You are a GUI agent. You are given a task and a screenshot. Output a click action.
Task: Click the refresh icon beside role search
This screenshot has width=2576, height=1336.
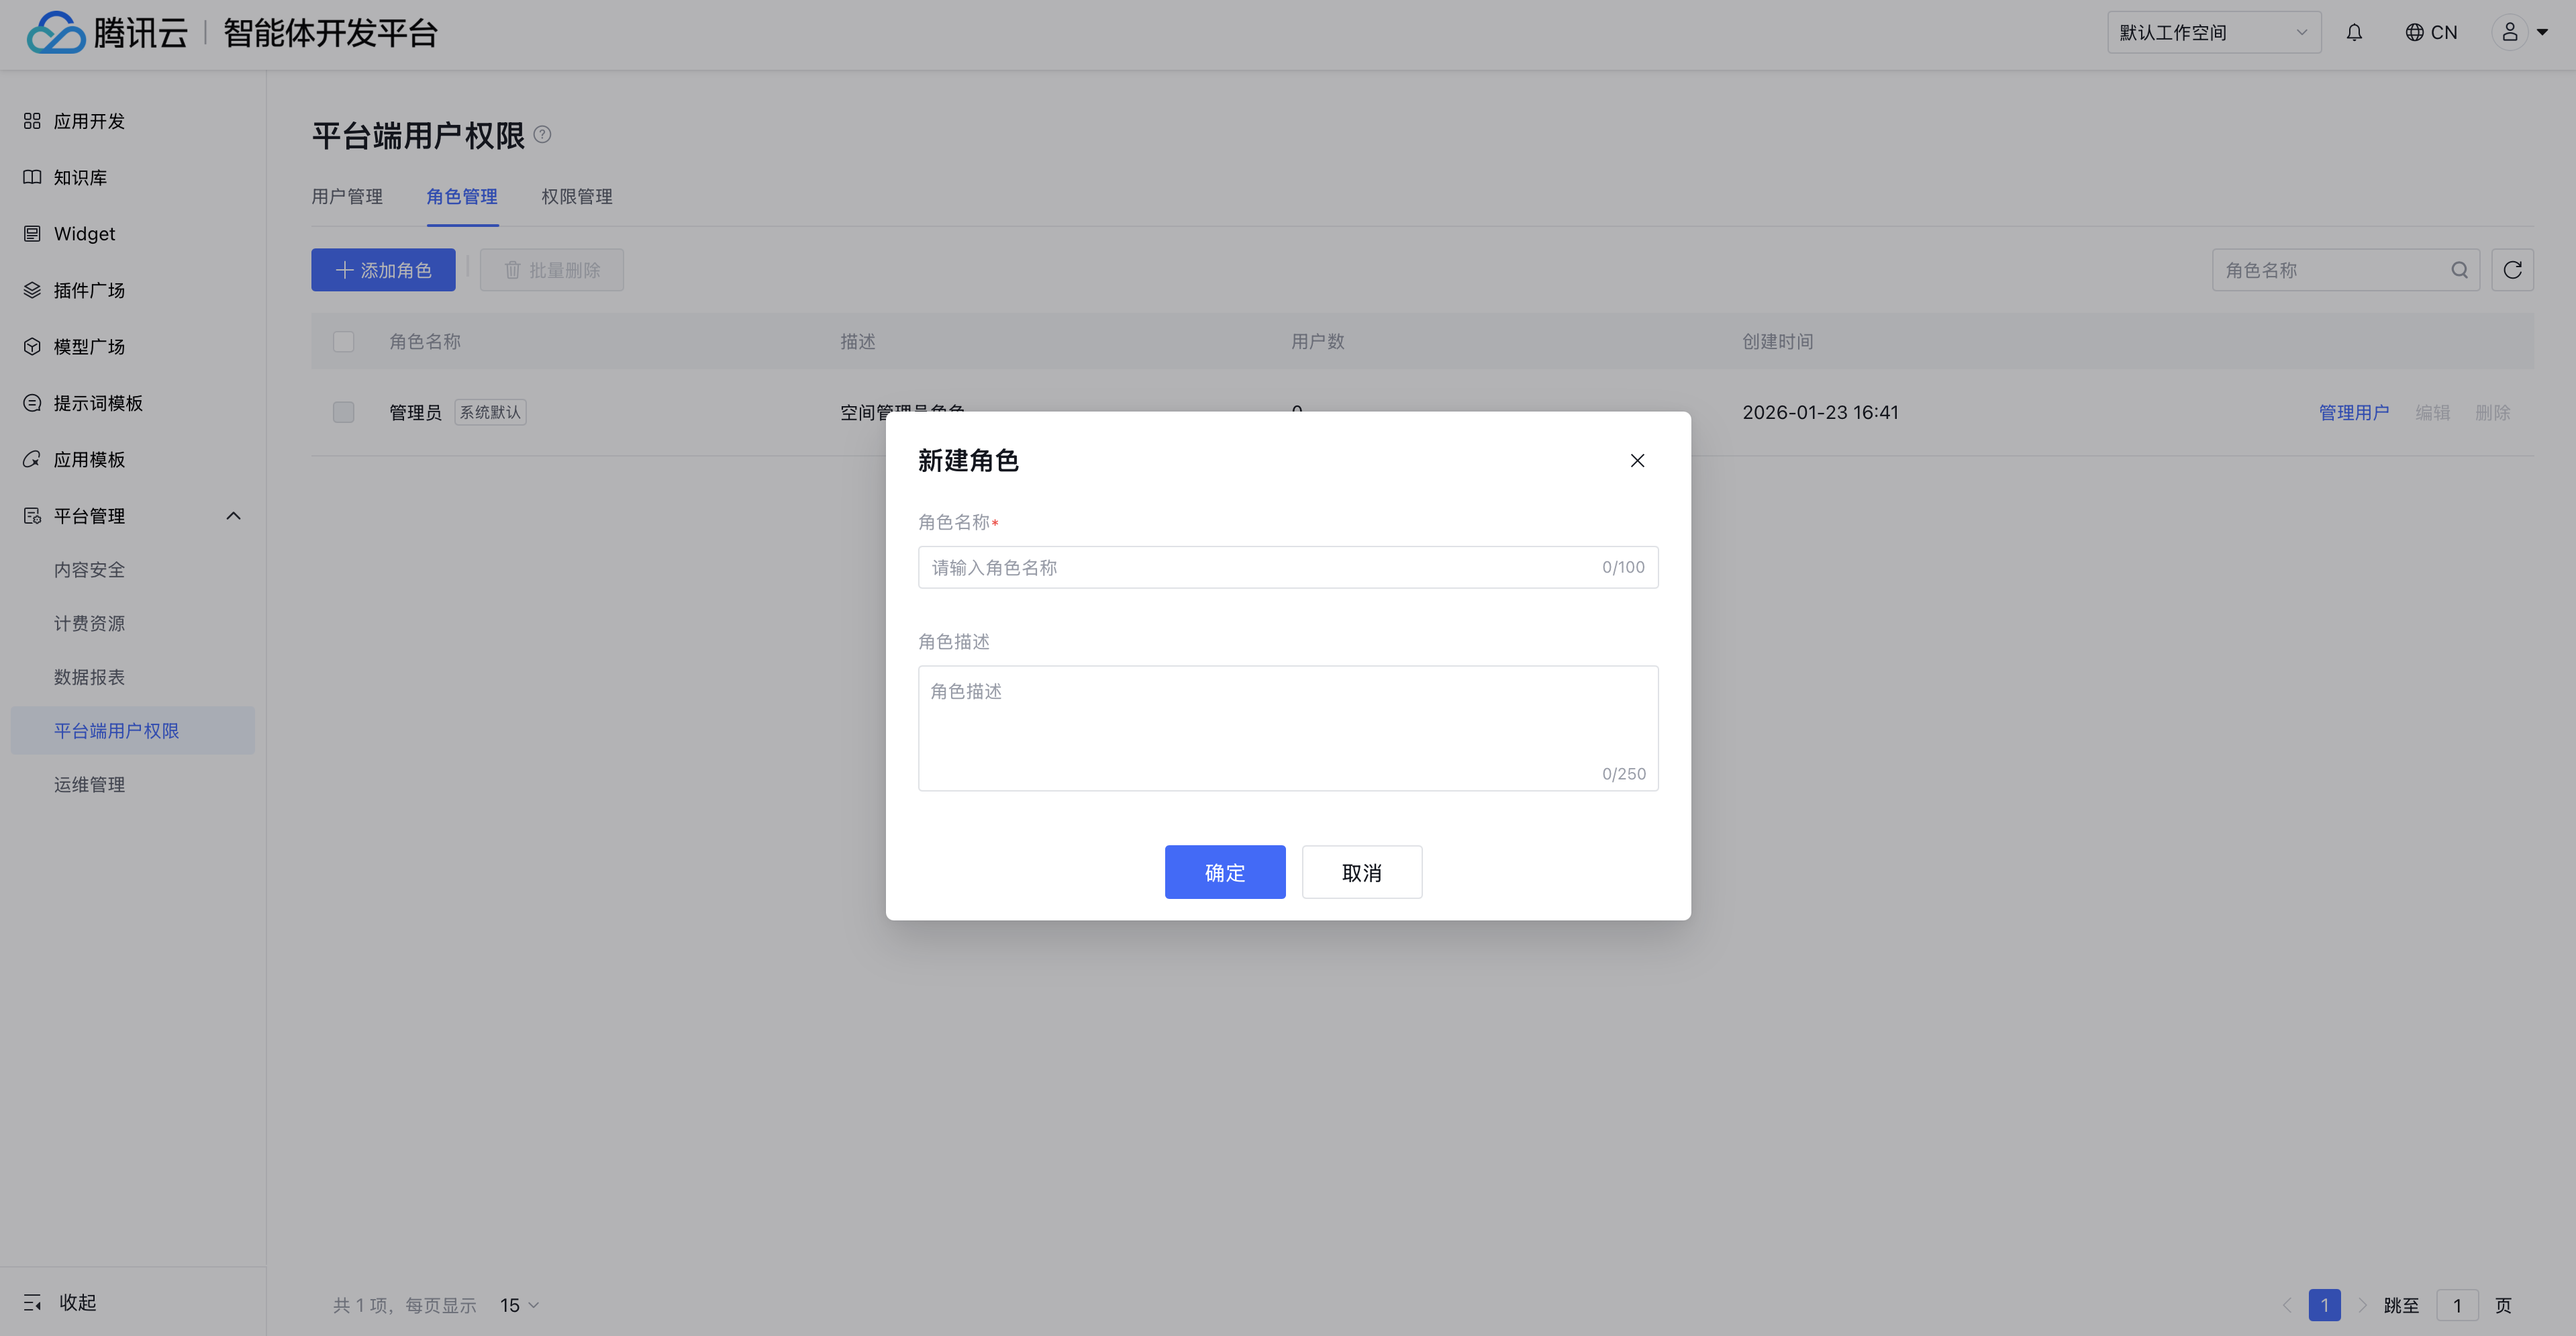tap(2512, 270)
